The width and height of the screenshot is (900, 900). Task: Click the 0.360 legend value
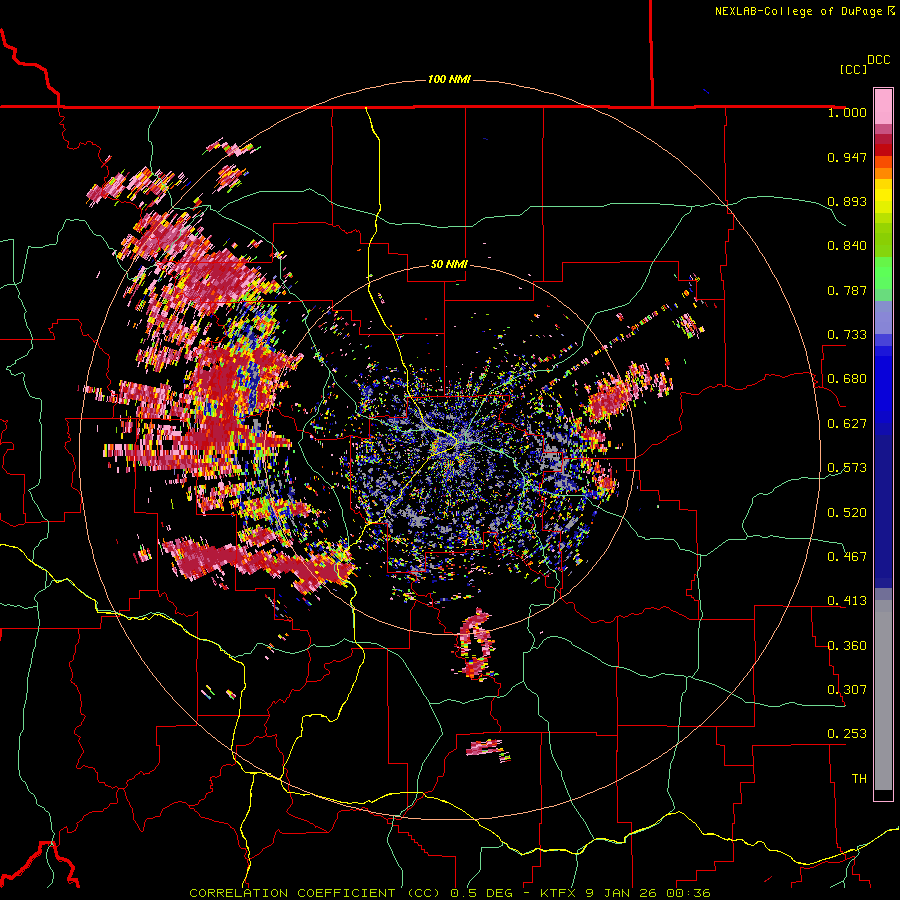(x=847, y=646)
